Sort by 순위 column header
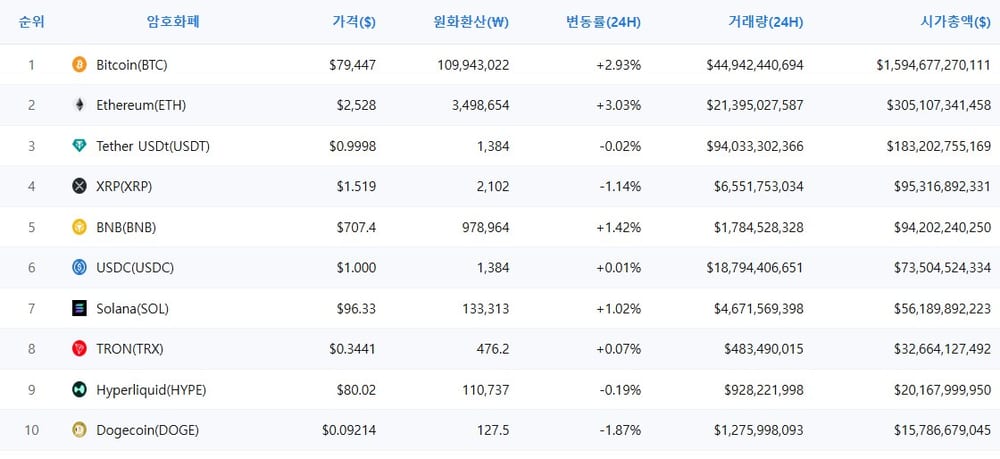This screenshot has height=459, width=1000. 31,22
